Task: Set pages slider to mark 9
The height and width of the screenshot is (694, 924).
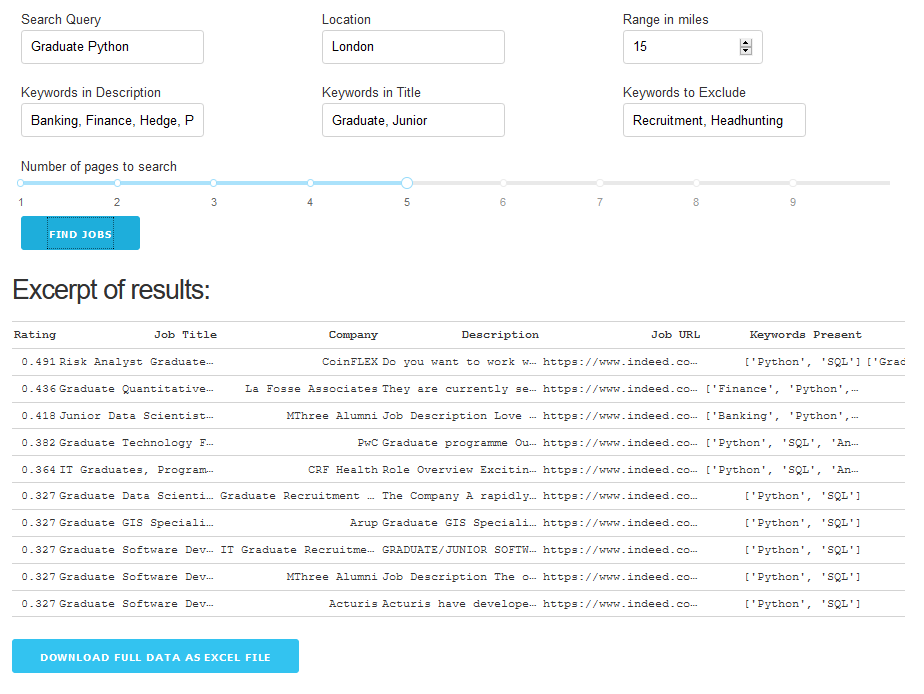Action: click(793, 183)
